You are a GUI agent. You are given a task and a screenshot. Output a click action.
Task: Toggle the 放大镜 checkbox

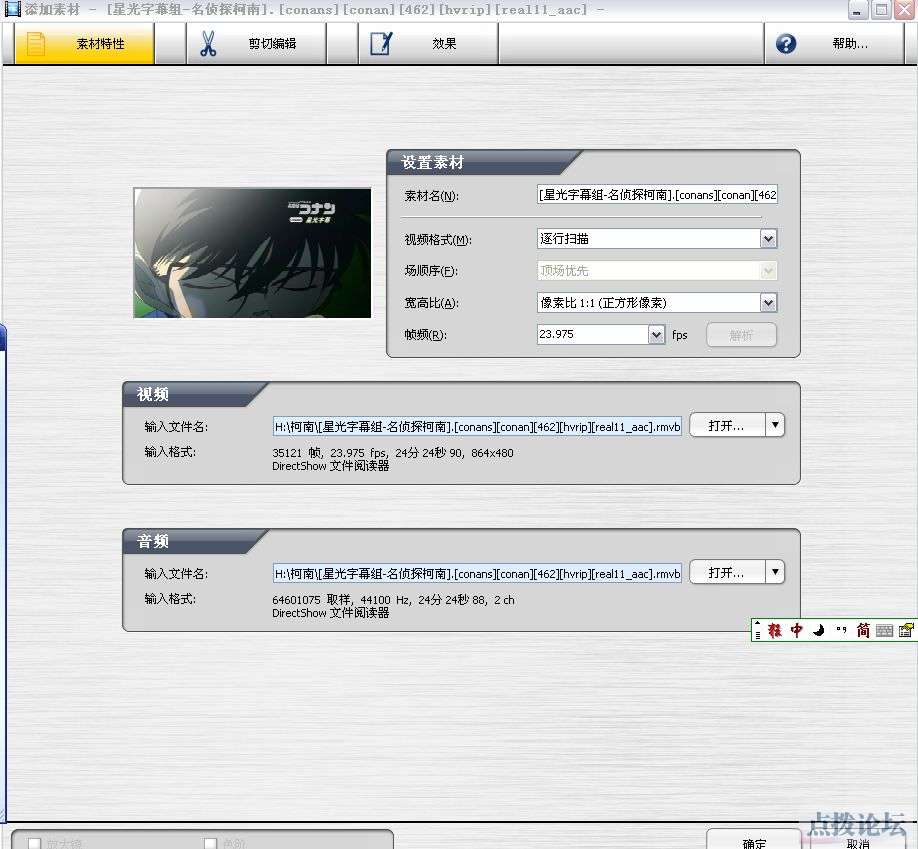tap(35, 843)
